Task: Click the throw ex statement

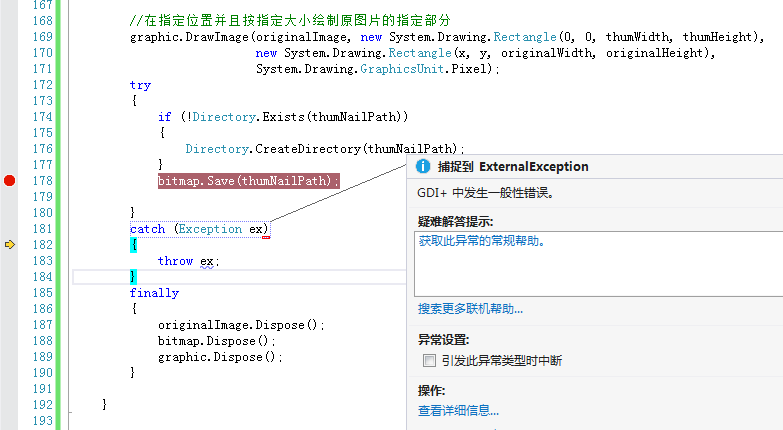Action: (188, 261)
